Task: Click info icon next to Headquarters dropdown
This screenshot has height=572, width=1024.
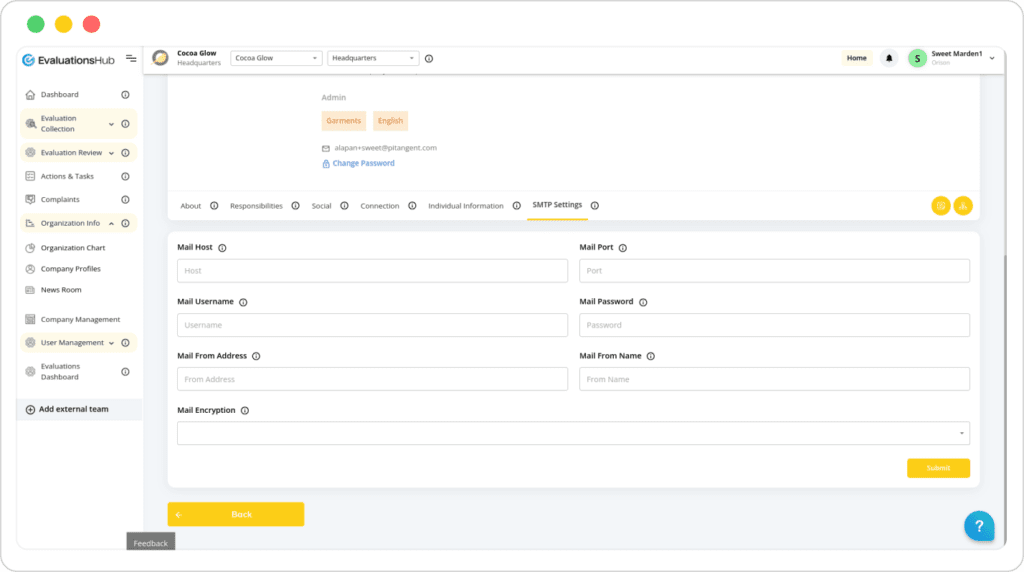Action: pyautogui.click(x=429, y=59)
